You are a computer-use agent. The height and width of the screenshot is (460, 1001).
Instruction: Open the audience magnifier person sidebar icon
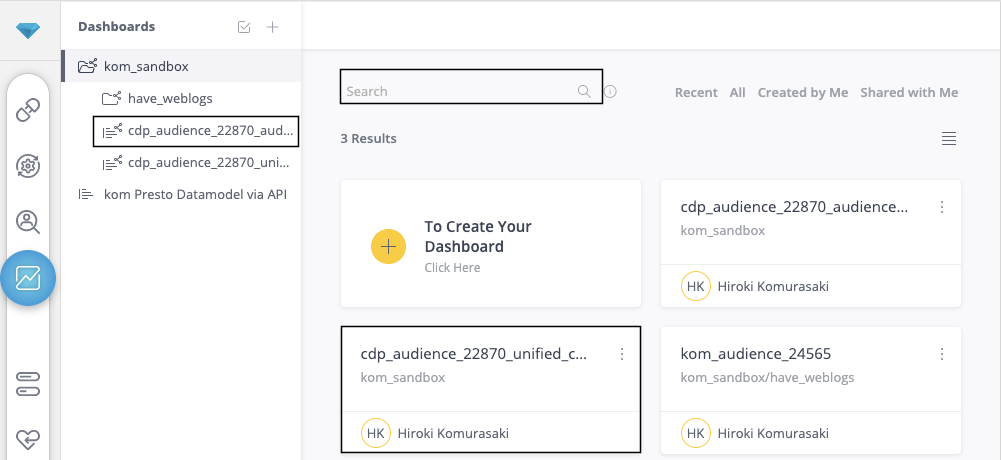(x=28, y=222)
